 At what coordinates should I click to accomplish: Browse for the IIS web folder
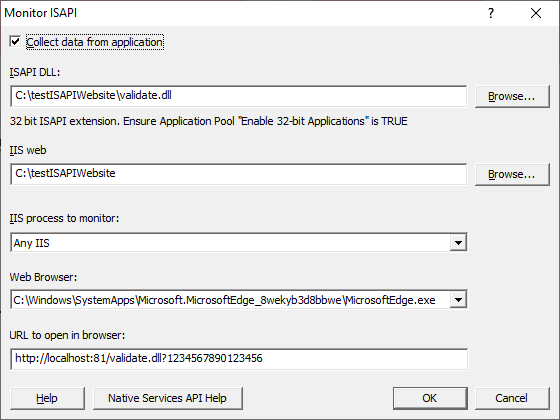(x=512, y=174)
